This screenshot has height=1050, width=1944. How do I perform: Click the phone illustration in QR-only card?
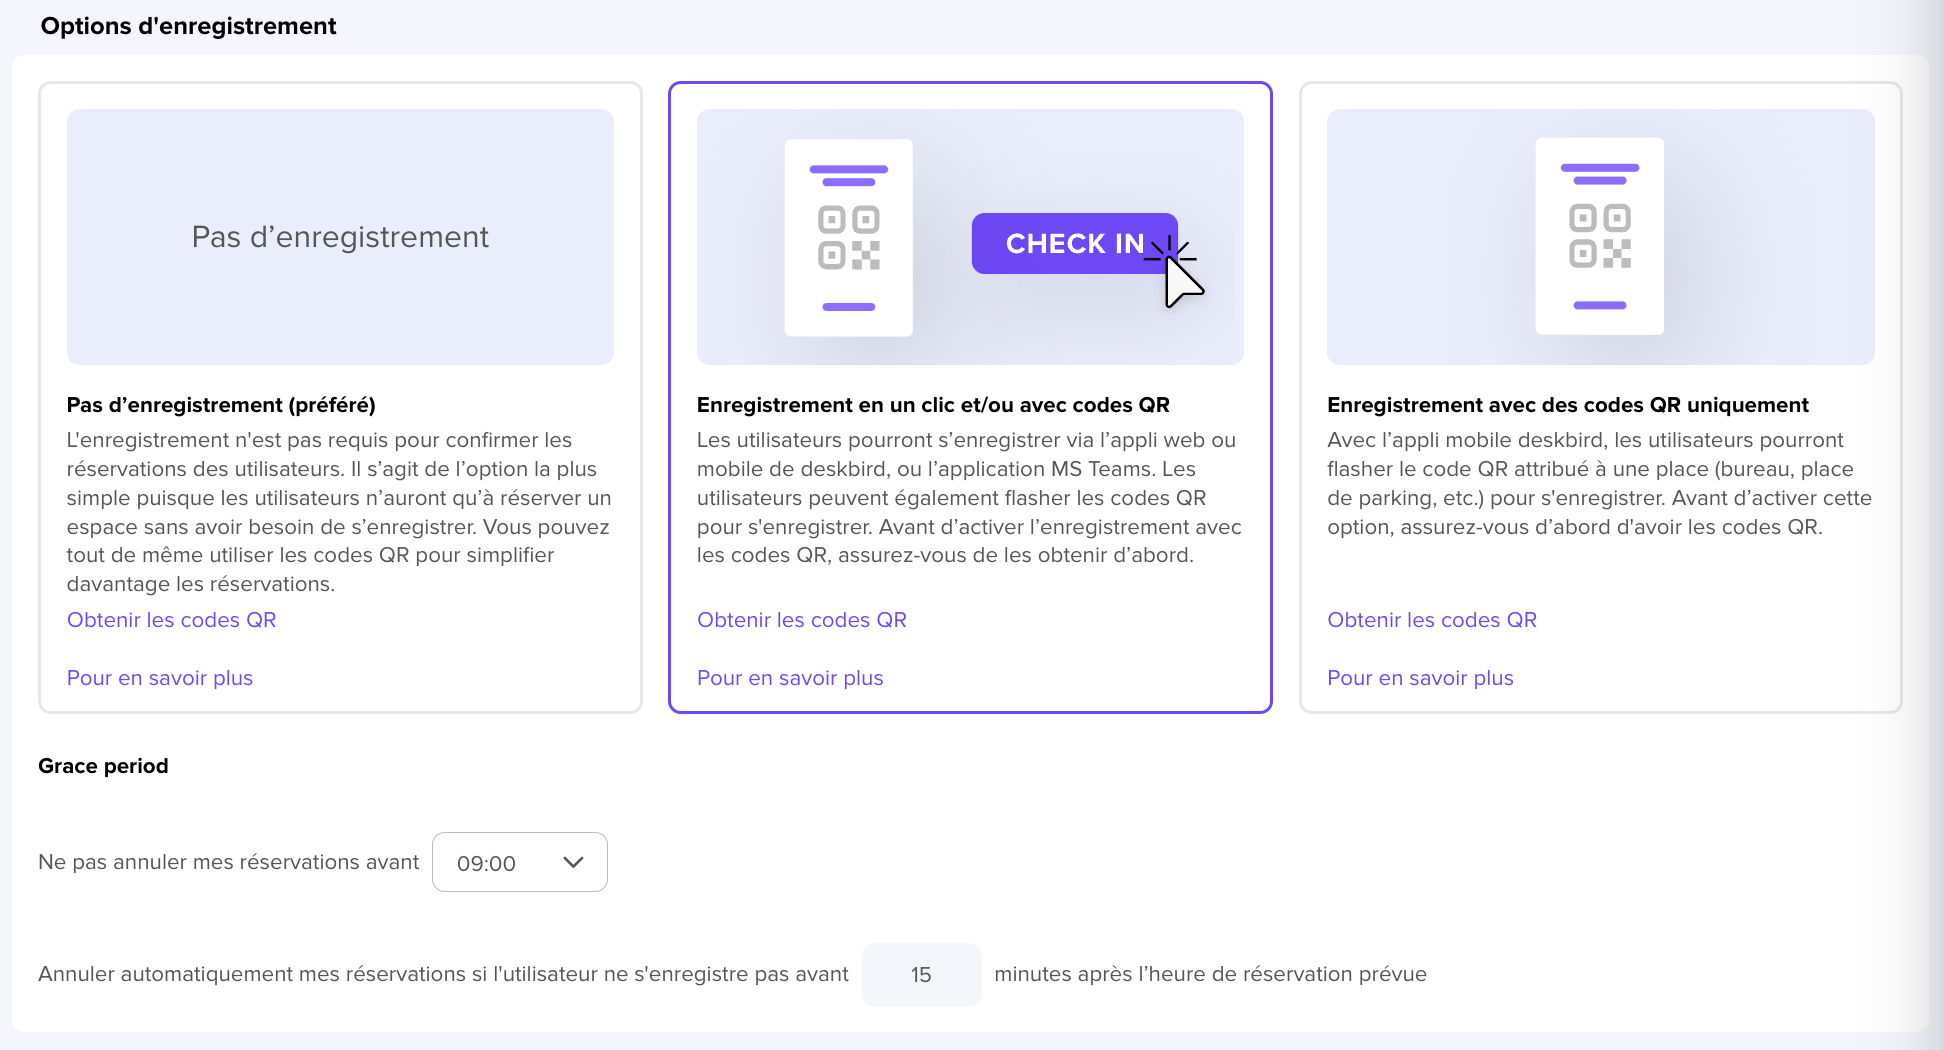coord(1600,236)
